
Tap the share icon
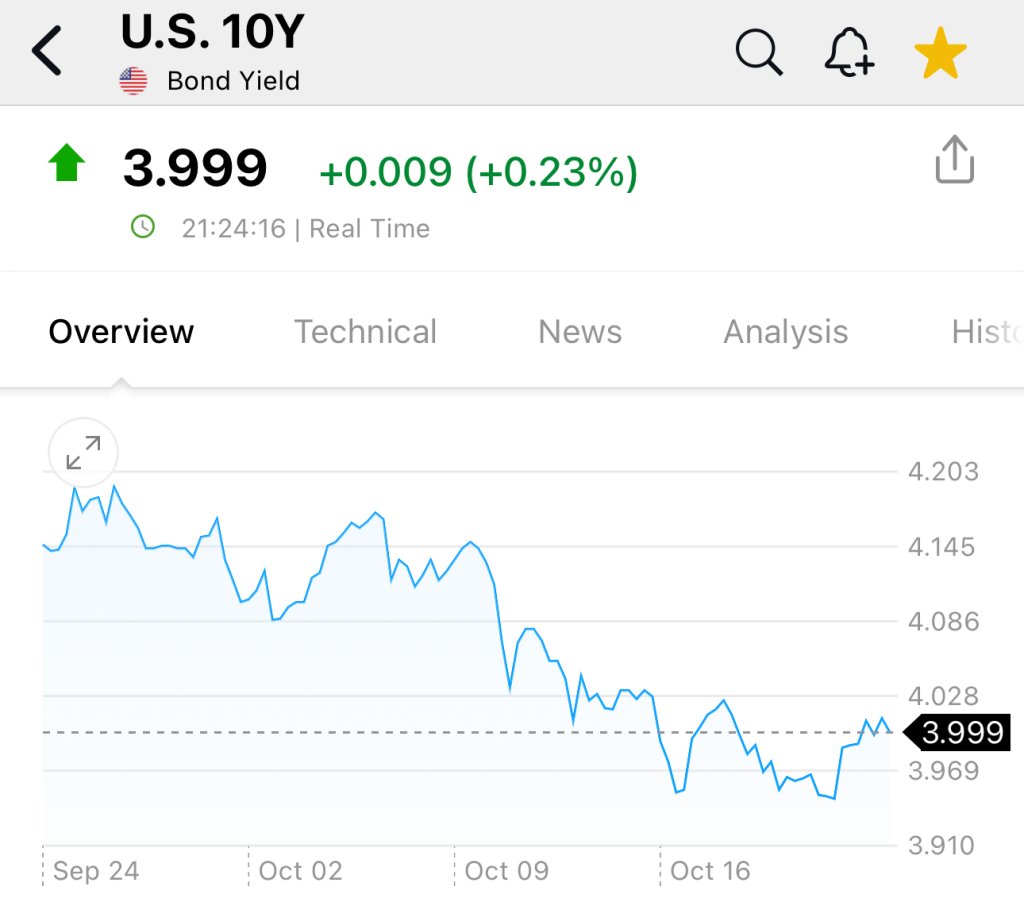pyautogui.click(x=954, y=160)
